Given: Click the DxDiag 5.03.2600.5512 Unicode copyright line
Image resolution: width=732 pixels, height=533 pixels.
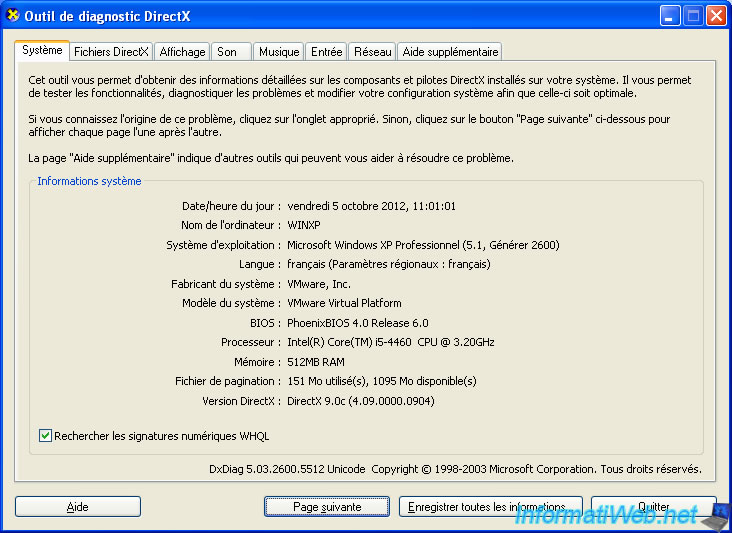Looking at the screenshot, I should coord(455,469).
